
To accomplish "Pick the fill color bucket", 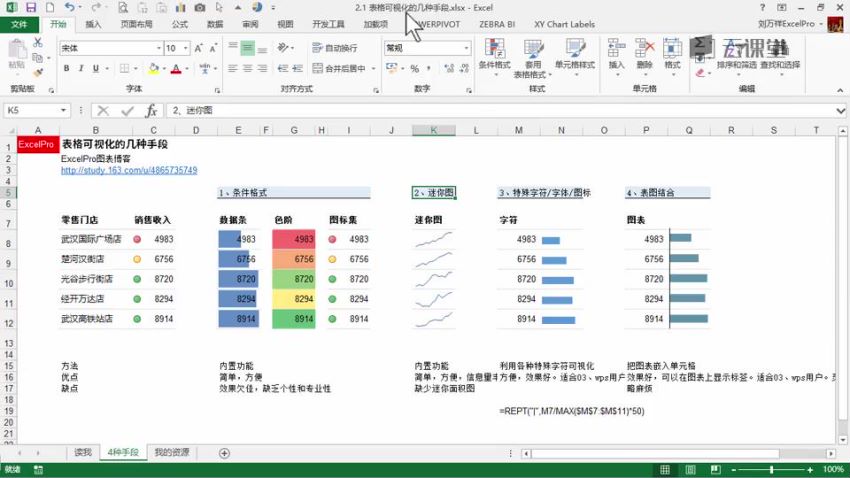I will (x=153, y=68).
